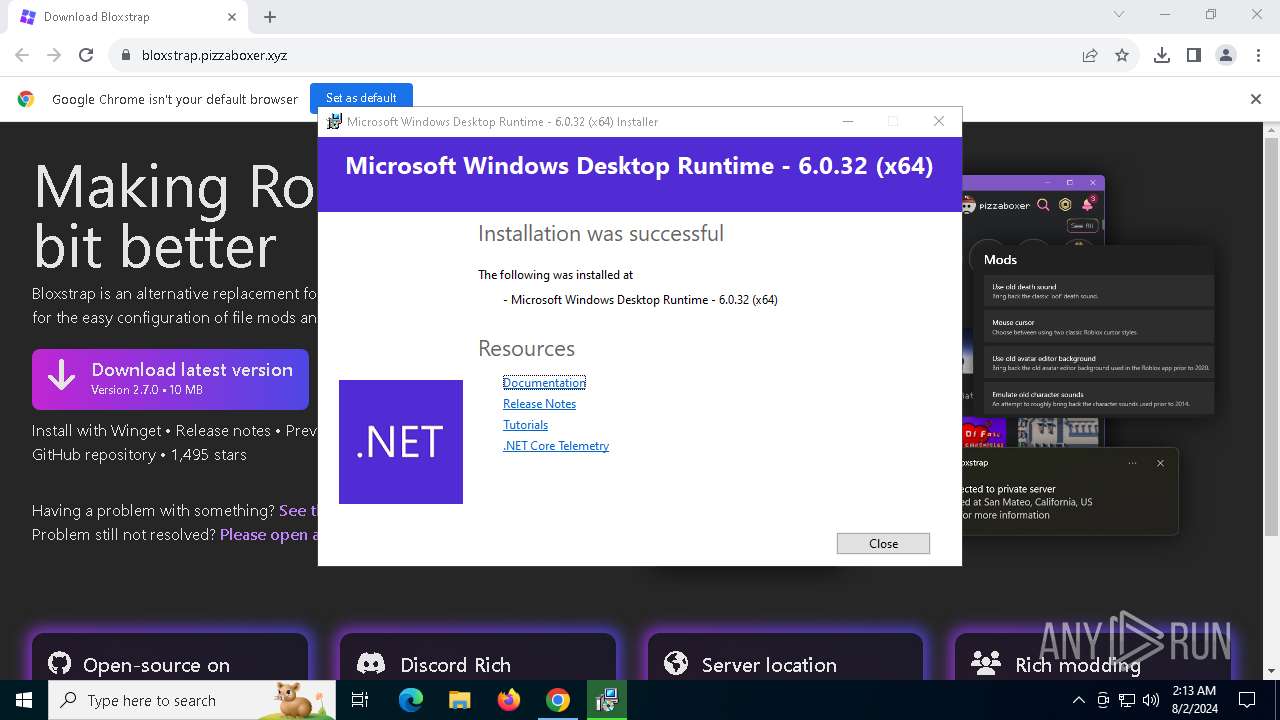Viewport: 1280px width, 720px height.
Task: Open Chrome tab search dropdown
Action: click(1119, 14)
